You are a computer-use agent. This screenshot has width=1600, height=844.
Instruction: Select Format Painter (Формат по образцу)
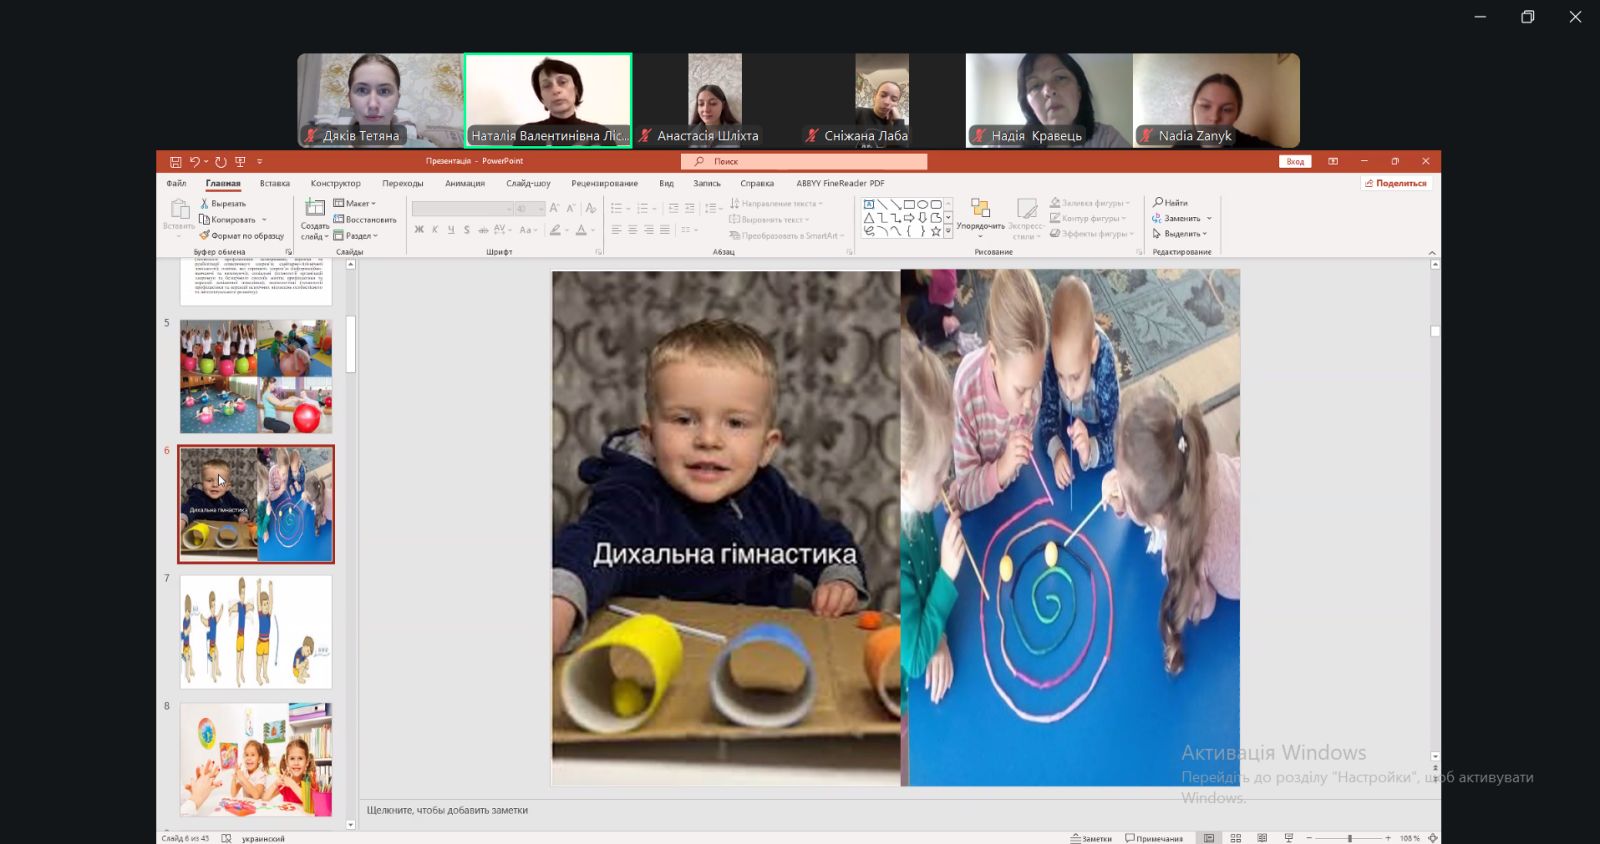(205, 236)
